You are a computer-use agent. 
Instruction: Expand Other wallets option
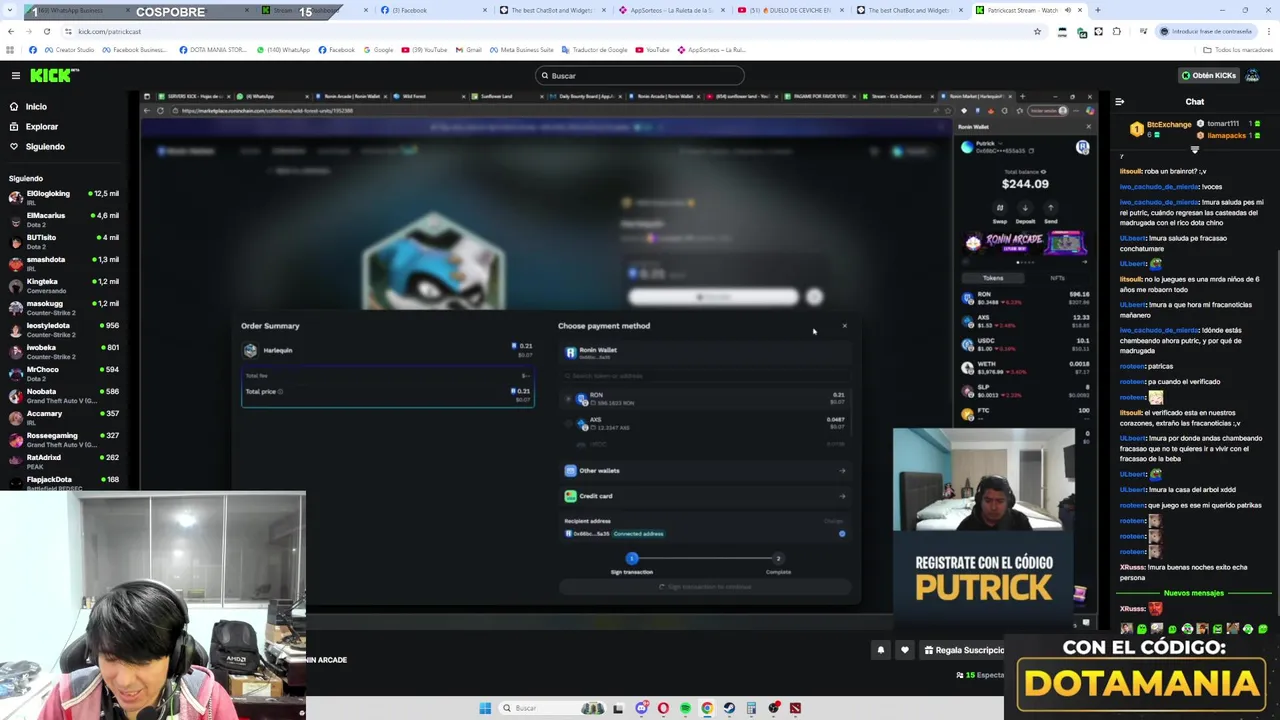(705, 470)
